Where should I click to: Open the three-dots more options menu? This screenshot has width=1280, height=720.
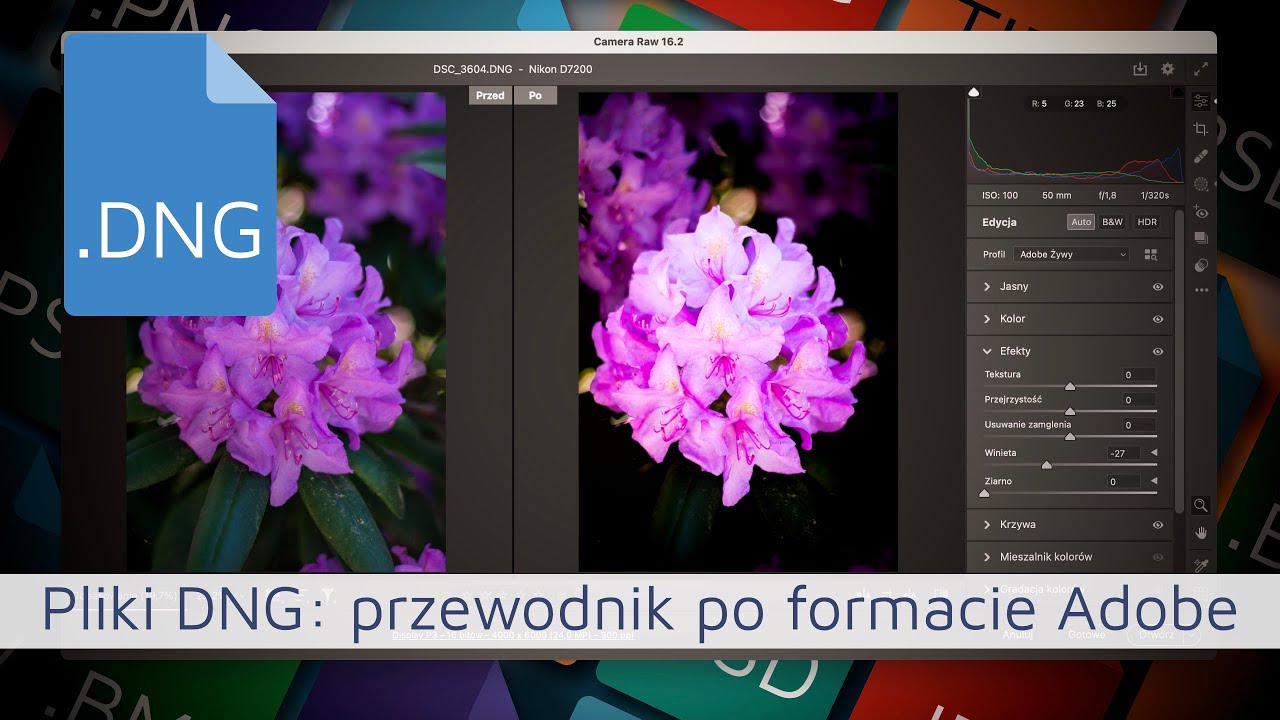tap(1201, 290)
